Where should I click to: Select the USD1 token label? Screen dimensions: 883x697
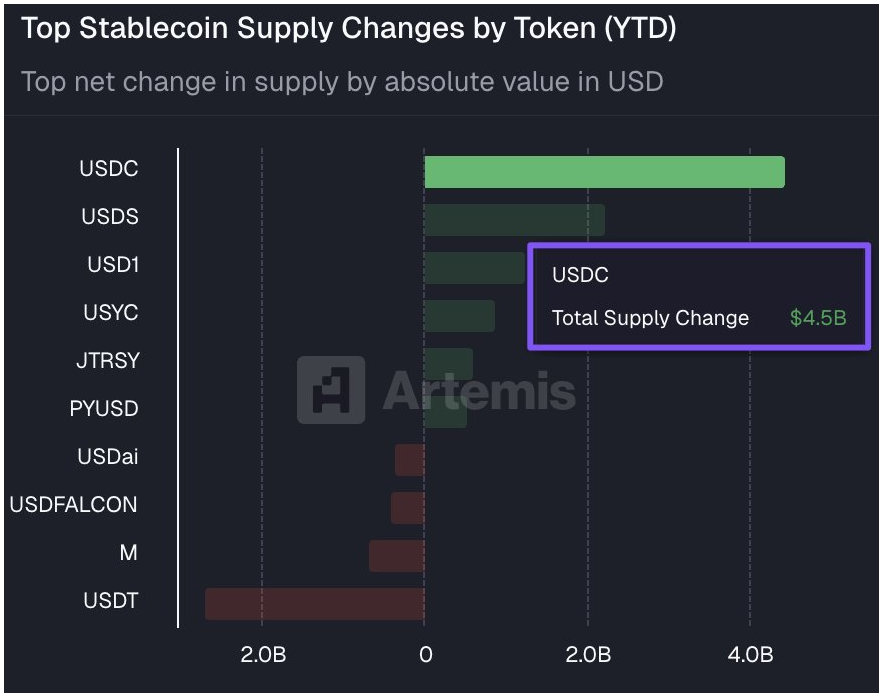(112, 265)
